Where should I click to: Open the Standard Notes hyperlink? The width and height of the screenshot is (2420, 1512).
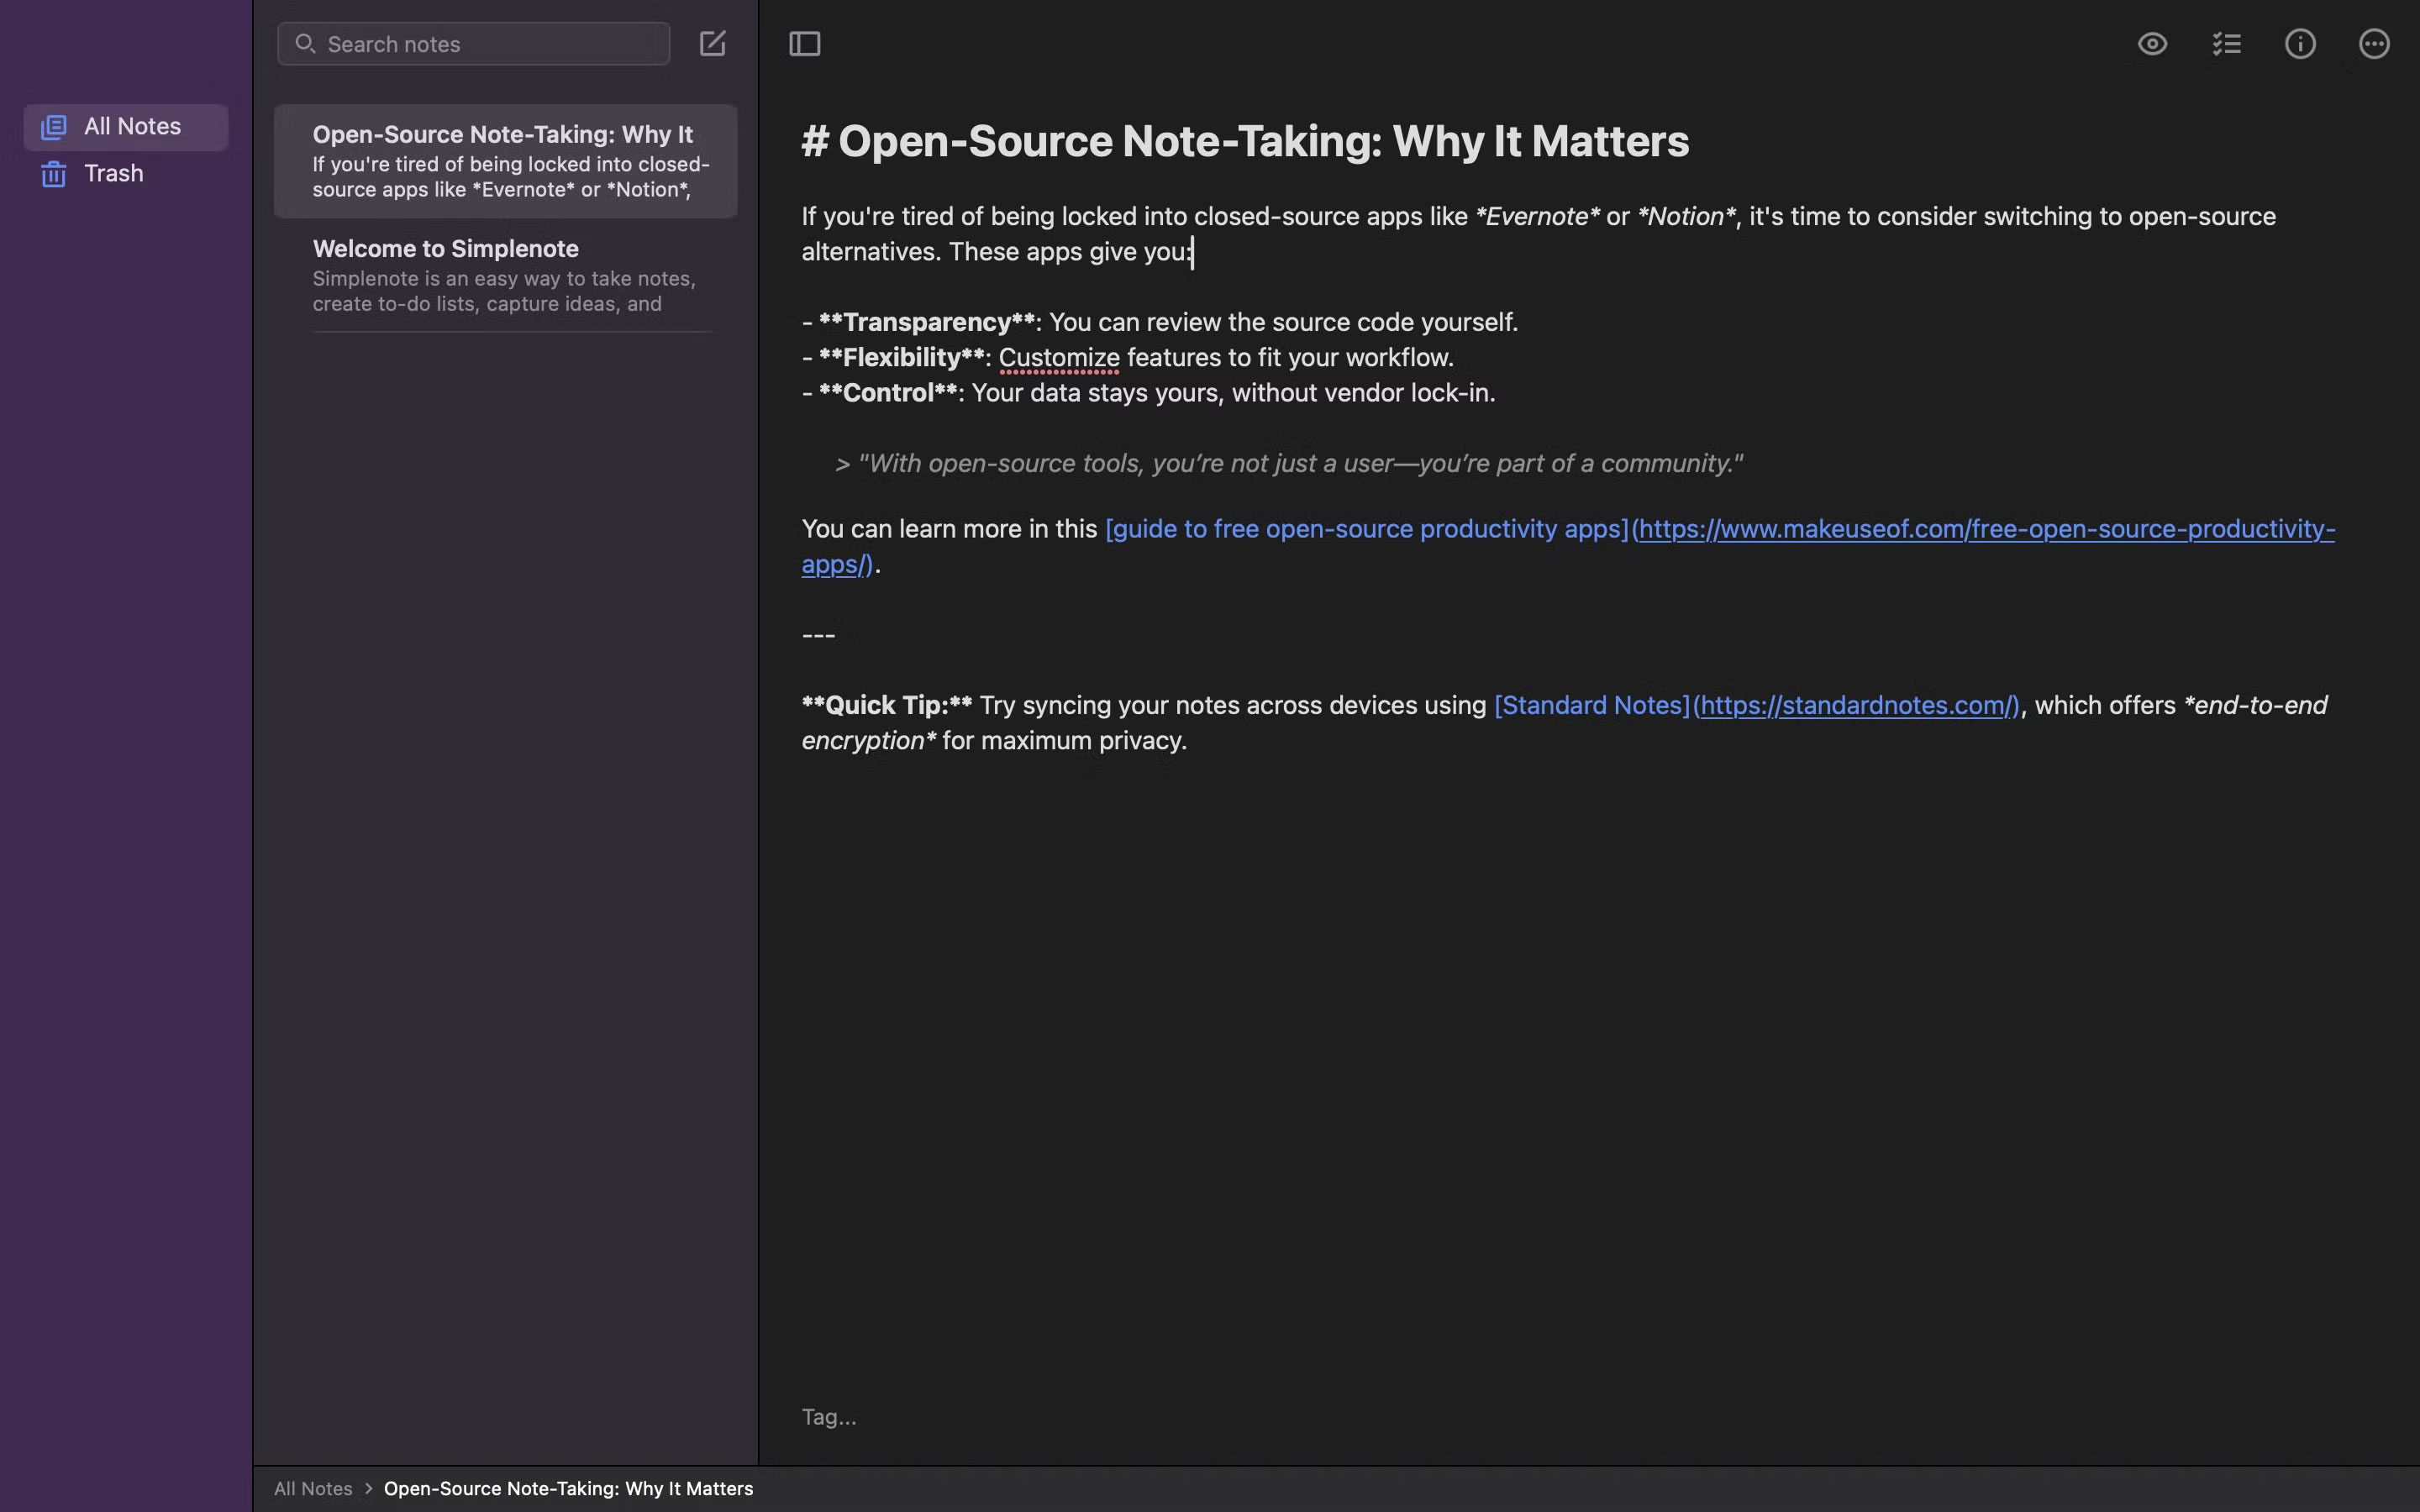pyautogui.click(x=1855, y=704)
